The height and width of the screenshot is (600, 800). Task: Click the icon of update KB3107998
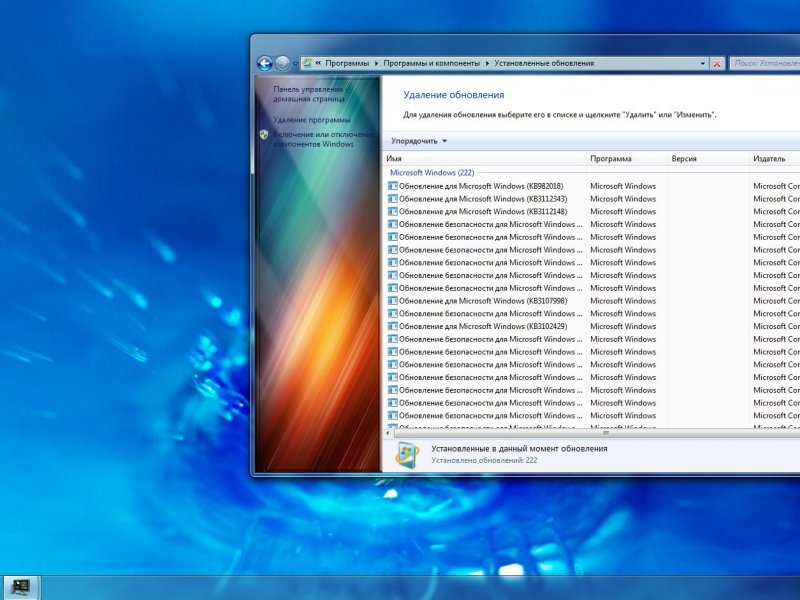392,301
